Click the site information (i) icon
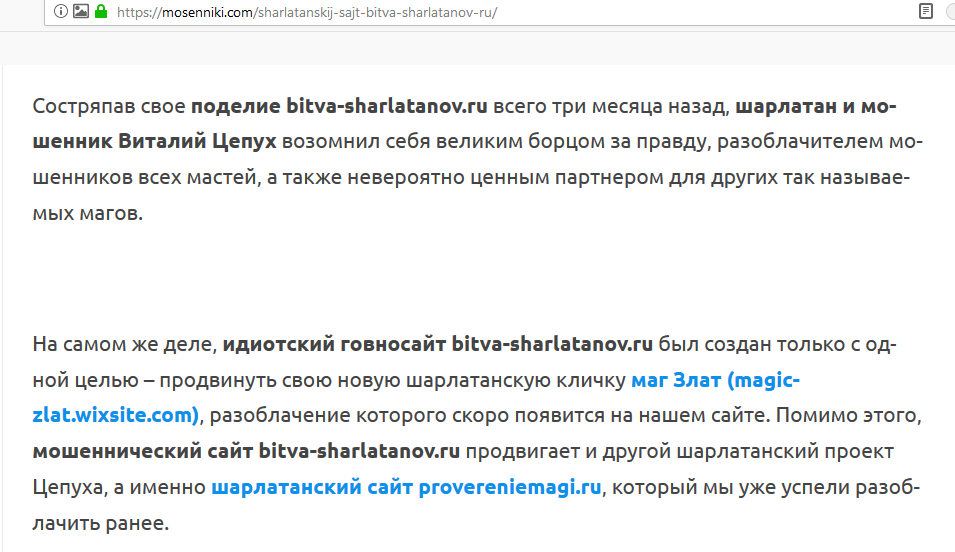The height and width of the screenshot is (552, 955). tap(62, 12)
